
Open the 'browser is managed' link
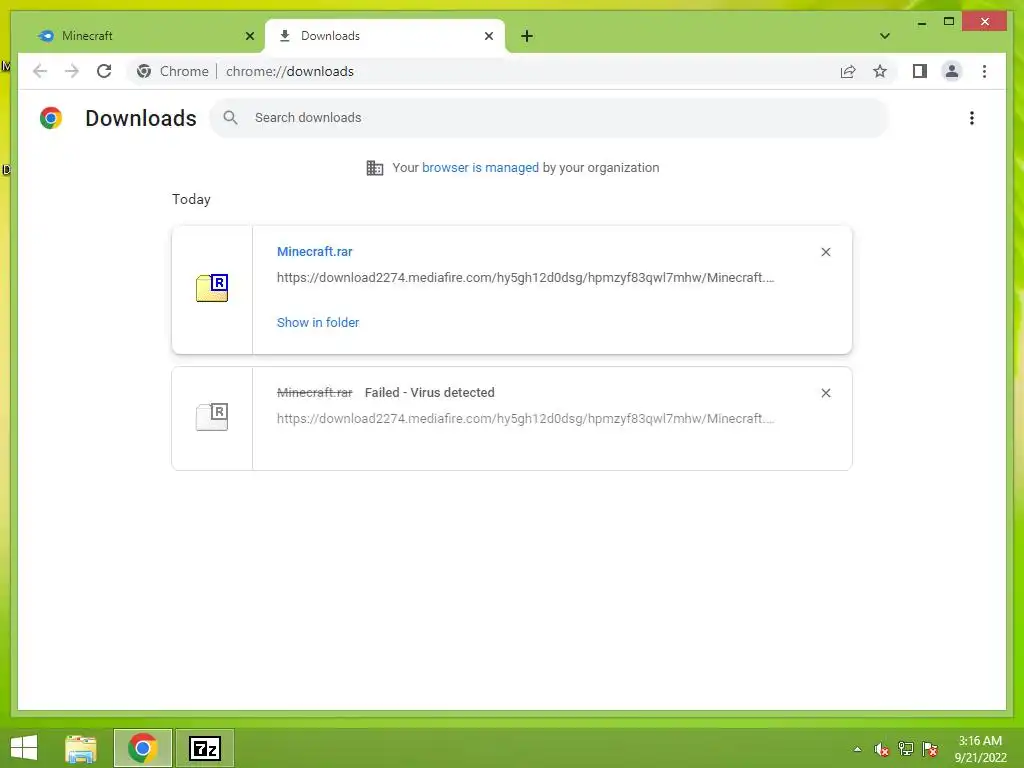coord(480,168)
